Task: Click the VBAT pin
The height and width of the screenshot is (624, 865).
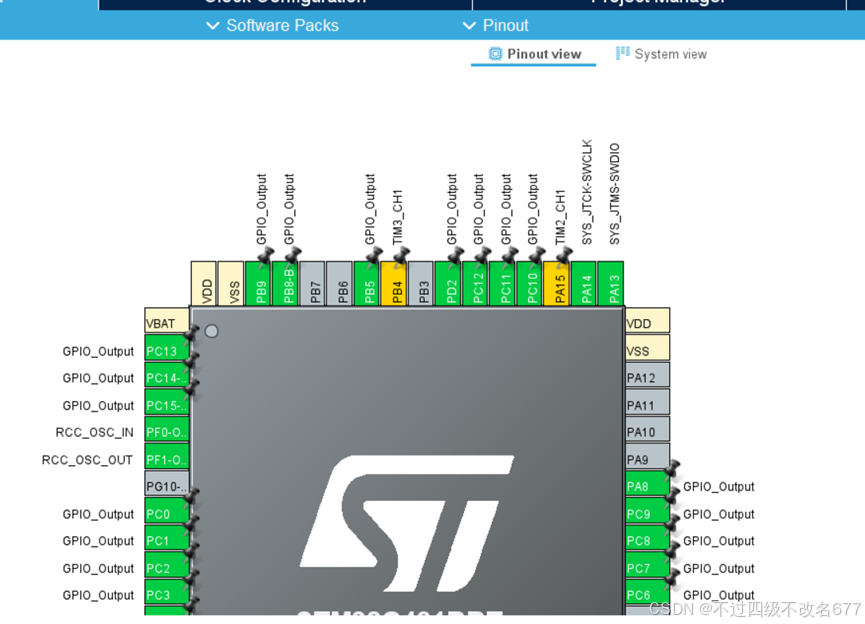Action: click(167, 321)
